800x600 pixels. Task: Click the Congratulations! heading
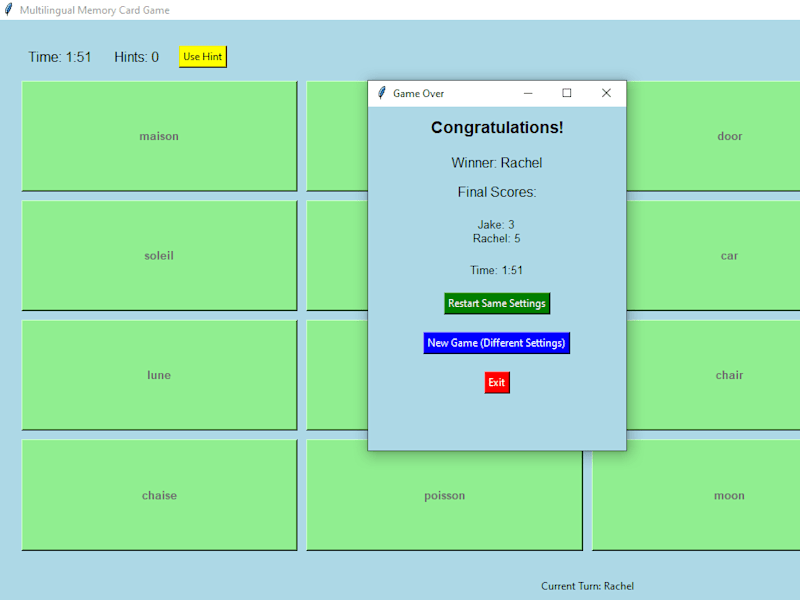497,127
